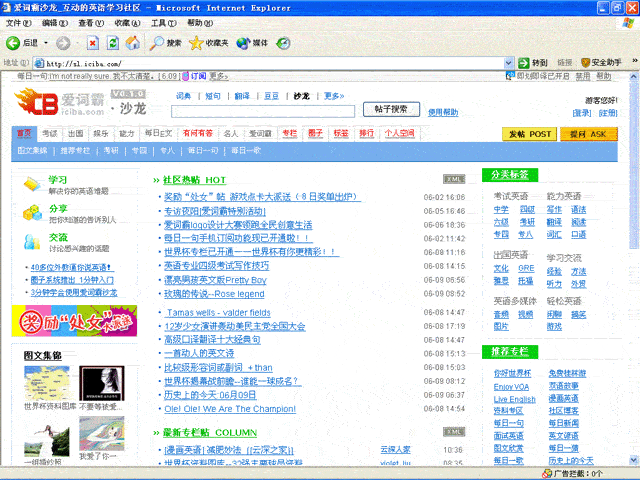Click the 分享 cubes icon
Screen dimensions: 640x480
tap(32, 213)
